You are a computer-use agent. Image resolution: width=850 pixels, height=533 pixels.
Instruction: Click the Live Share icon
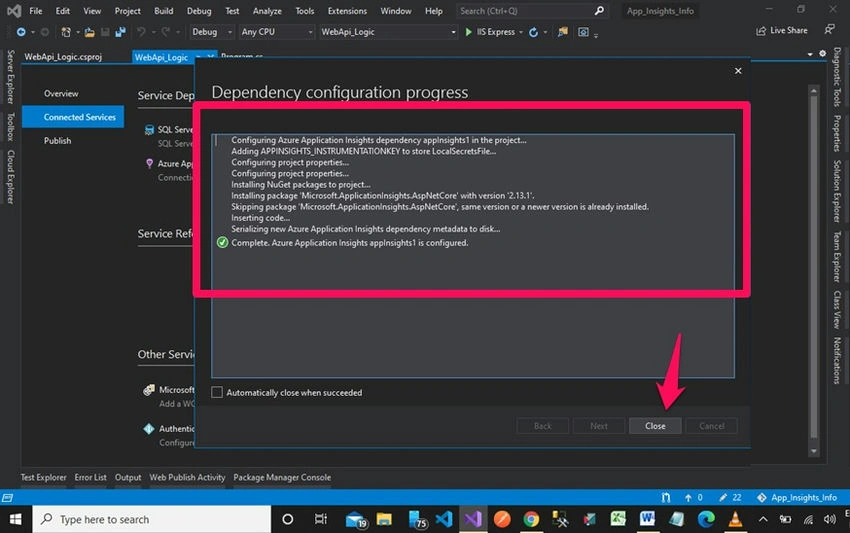pos(761,31)
